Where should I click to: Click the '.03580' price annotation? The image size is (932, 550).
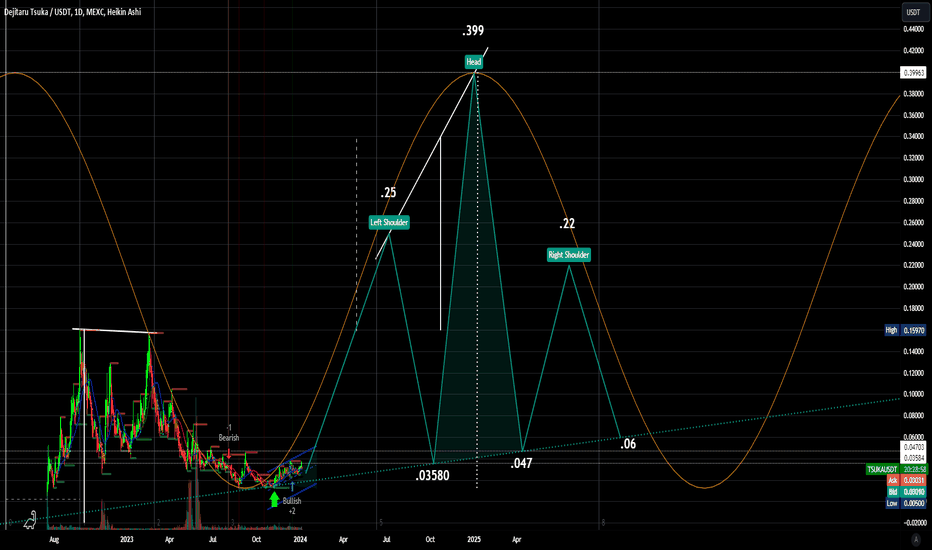click(x=432, y=476)
